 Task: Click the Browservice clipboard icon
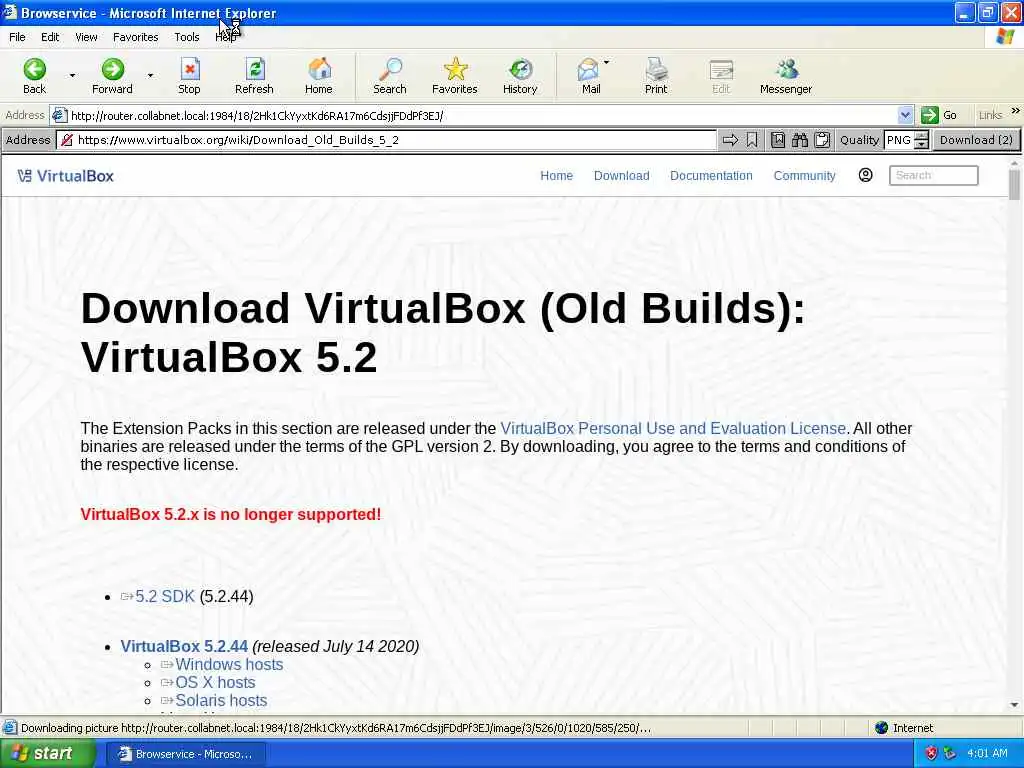pyautogui.click(x=822, y=140)
